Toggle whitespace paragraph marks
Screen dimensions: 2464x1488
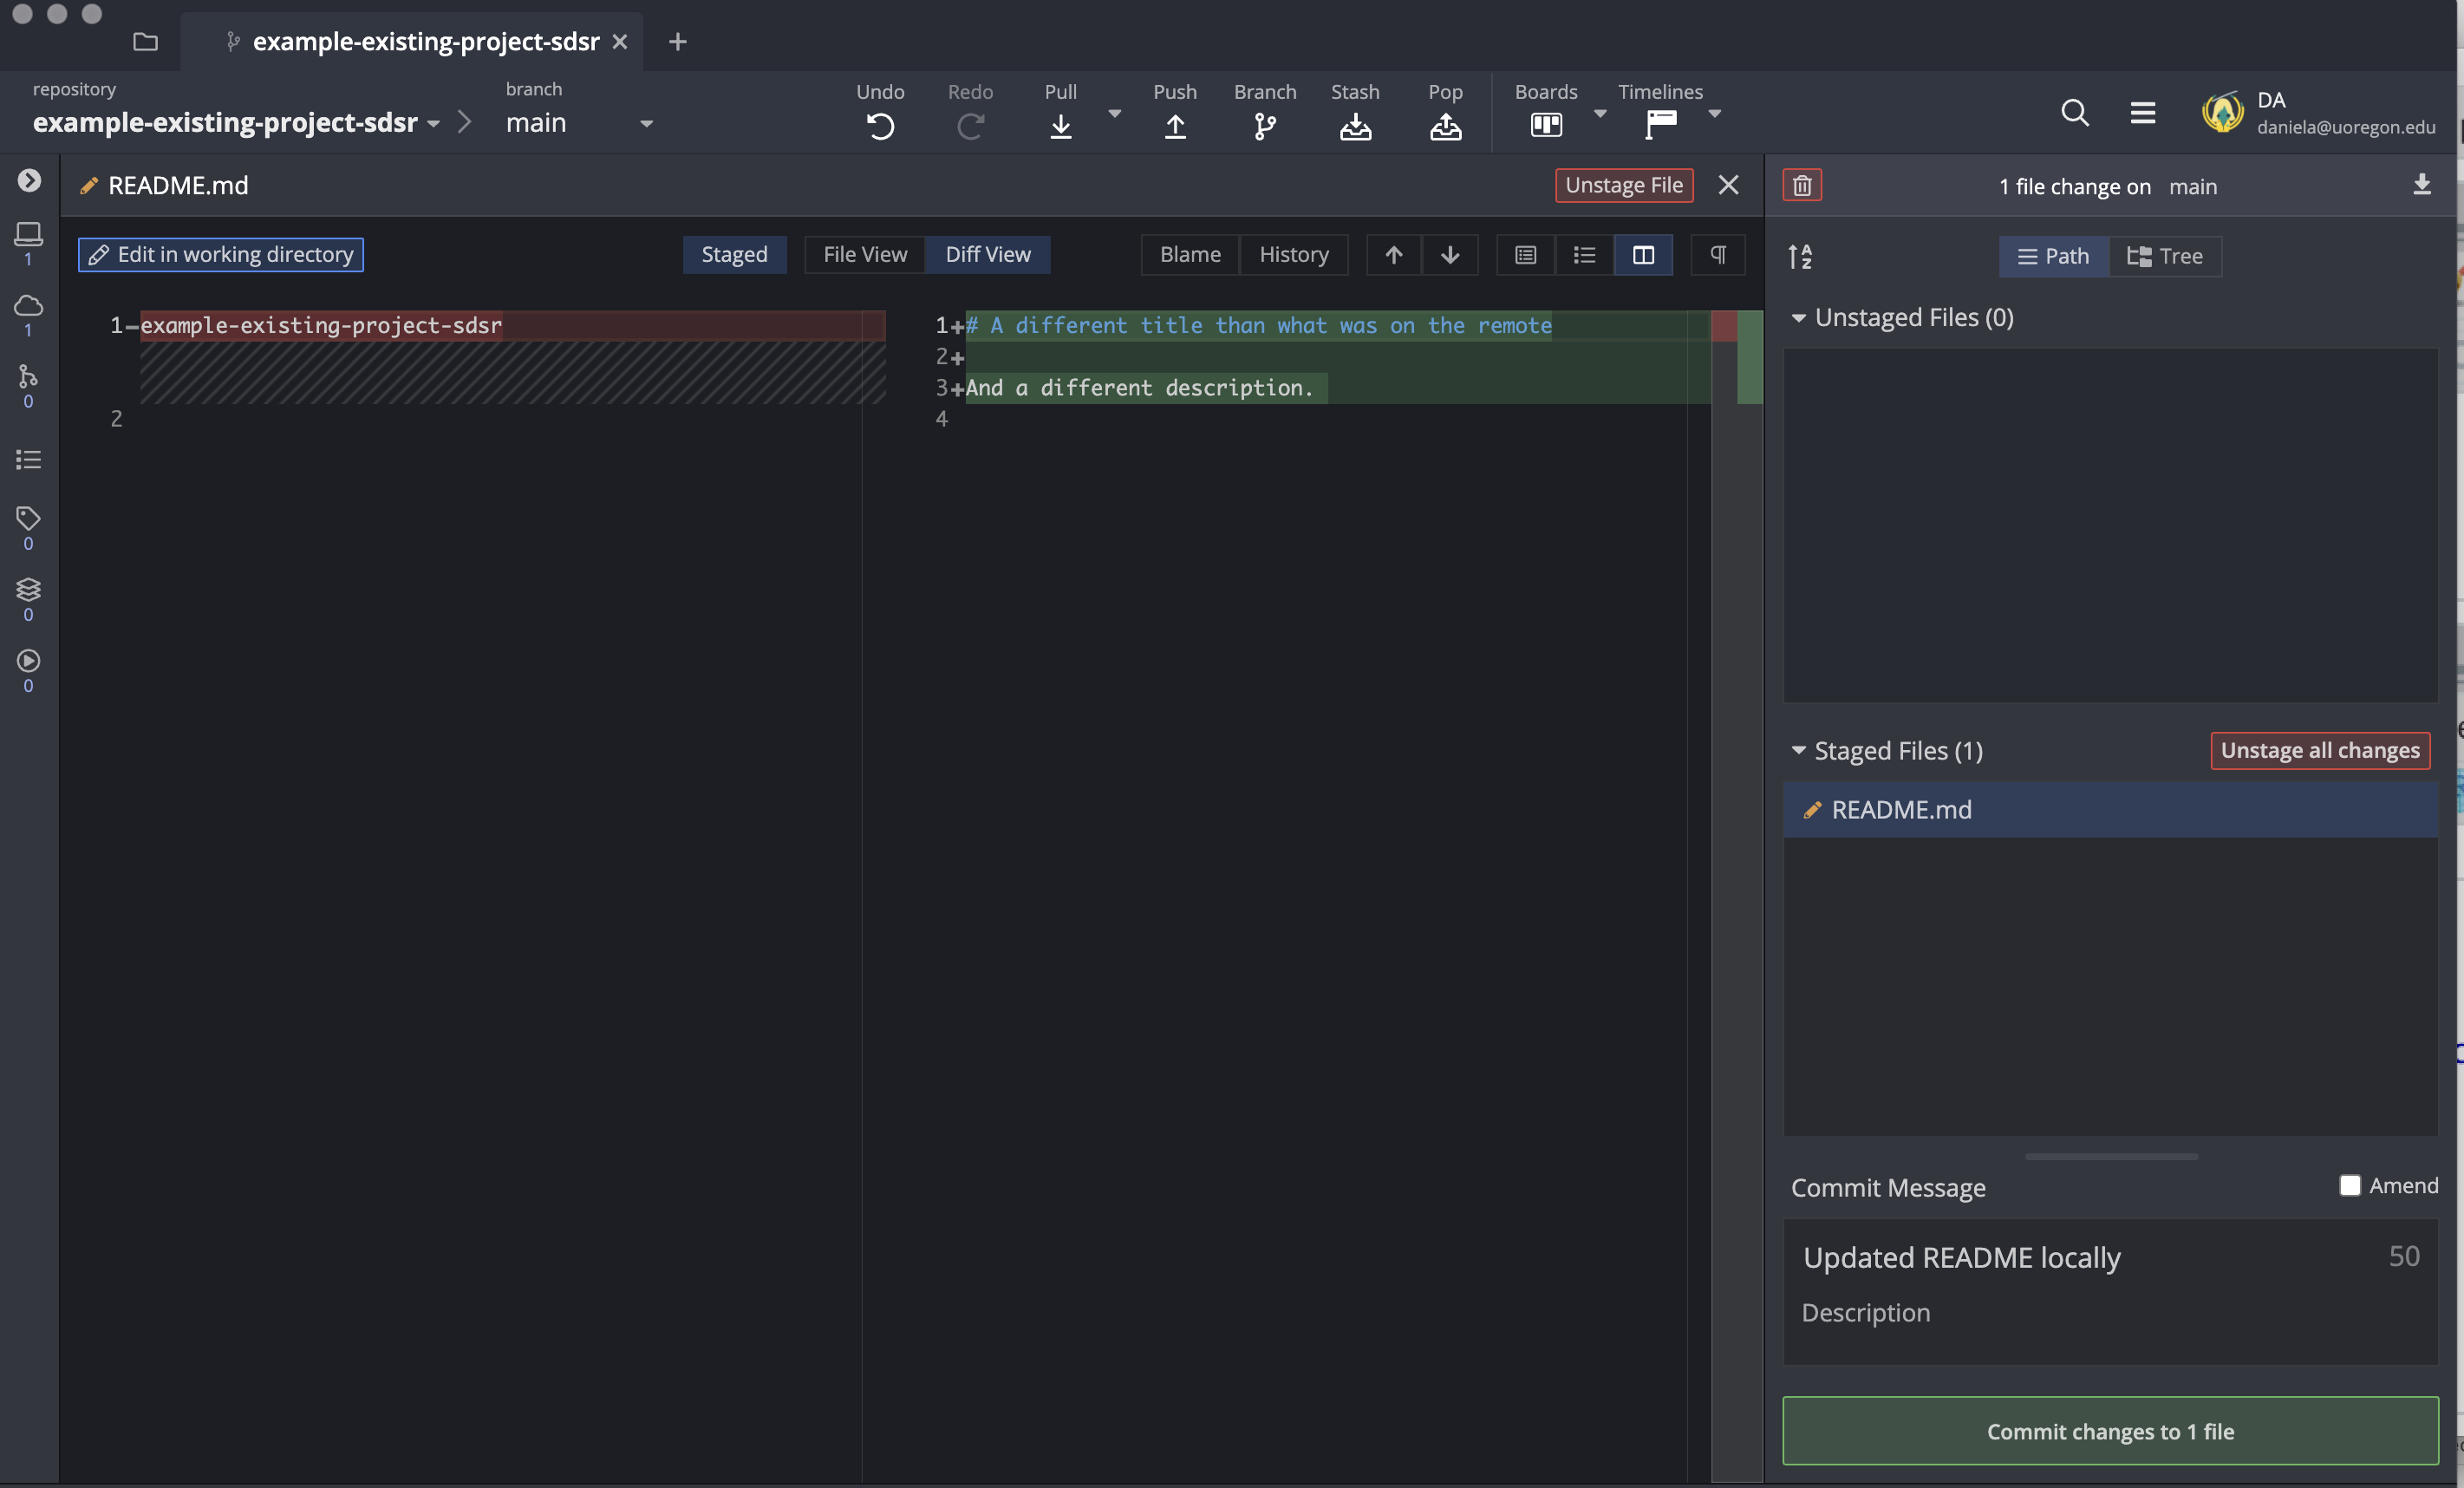pyautogui.click(x=1718, y=254)
